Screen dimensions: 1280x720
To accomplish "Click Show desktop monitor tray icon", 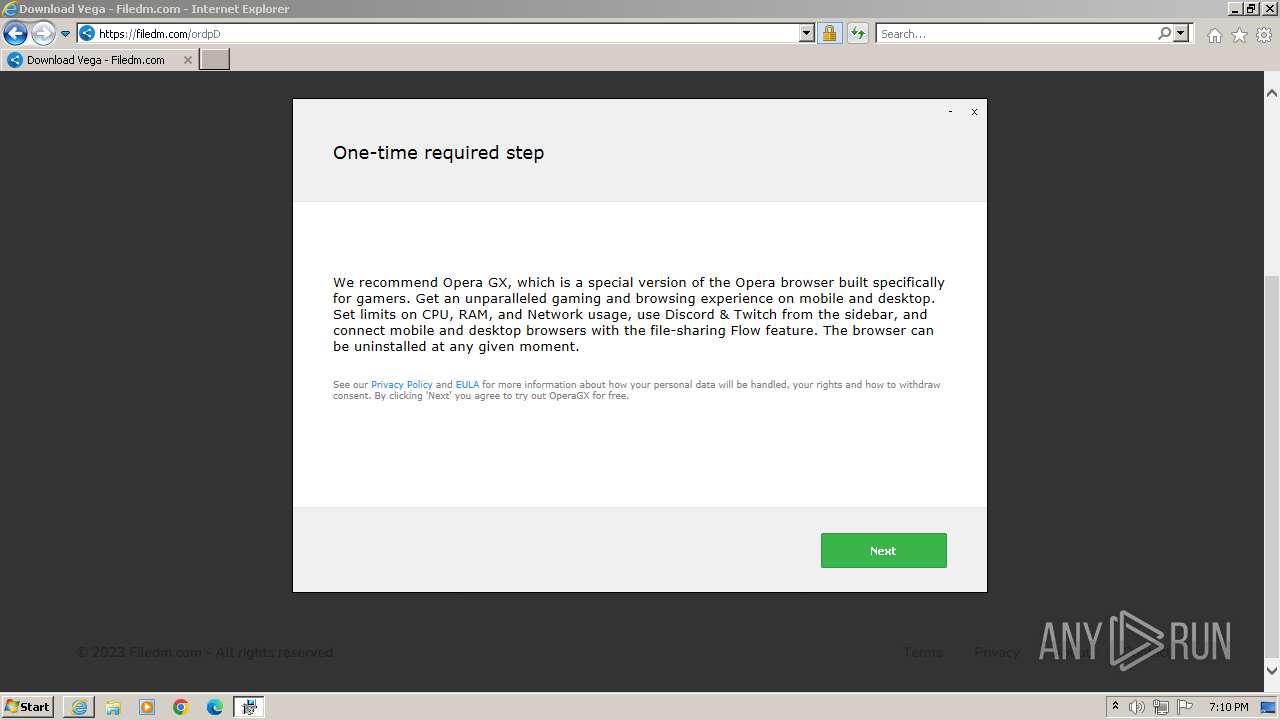I will point(1268,707).
